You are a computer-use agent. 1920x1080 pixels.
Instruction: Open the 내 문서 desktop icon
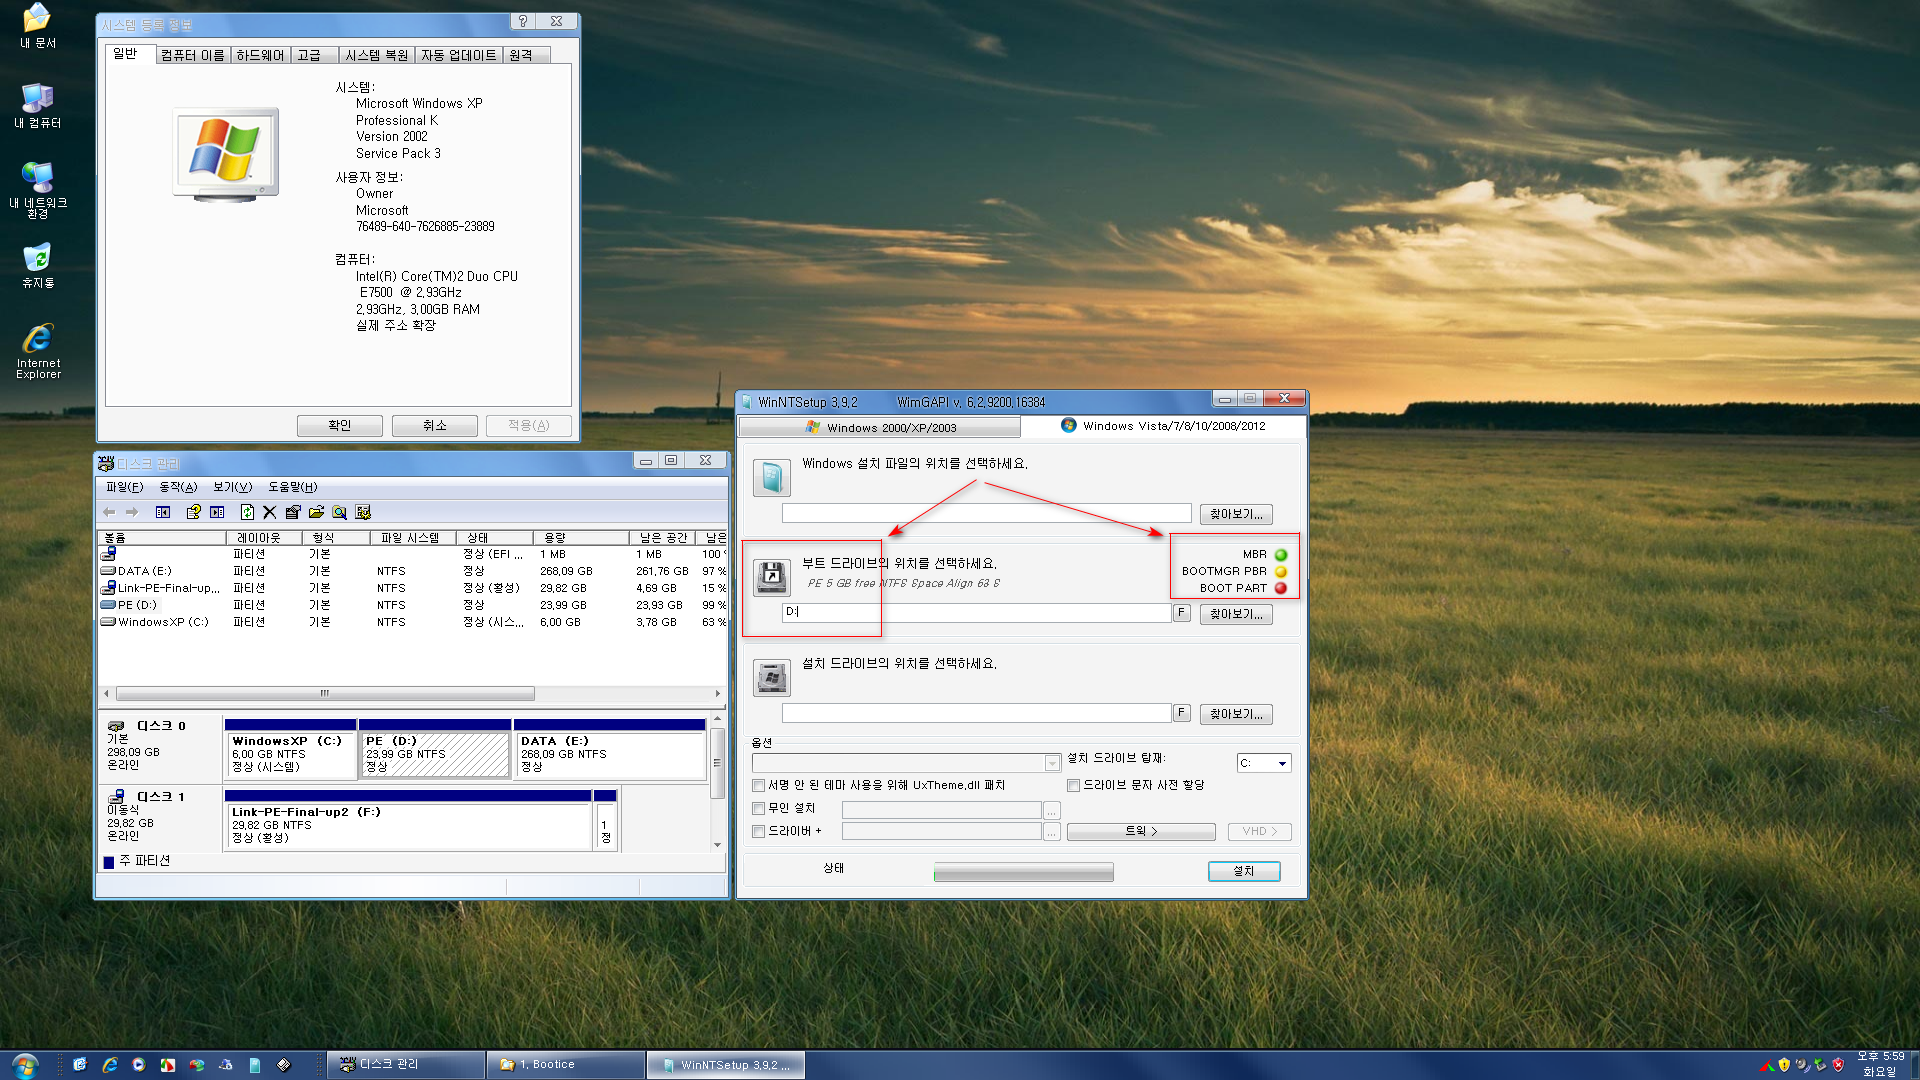coord(38,26)
